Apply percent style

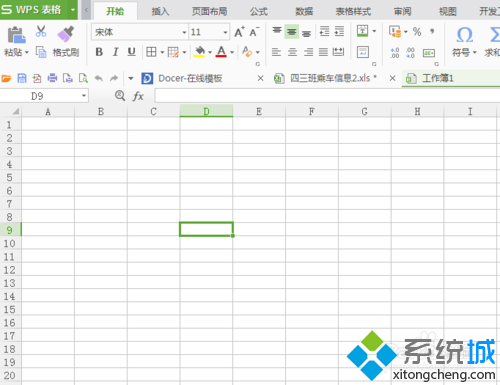(417, 32)
